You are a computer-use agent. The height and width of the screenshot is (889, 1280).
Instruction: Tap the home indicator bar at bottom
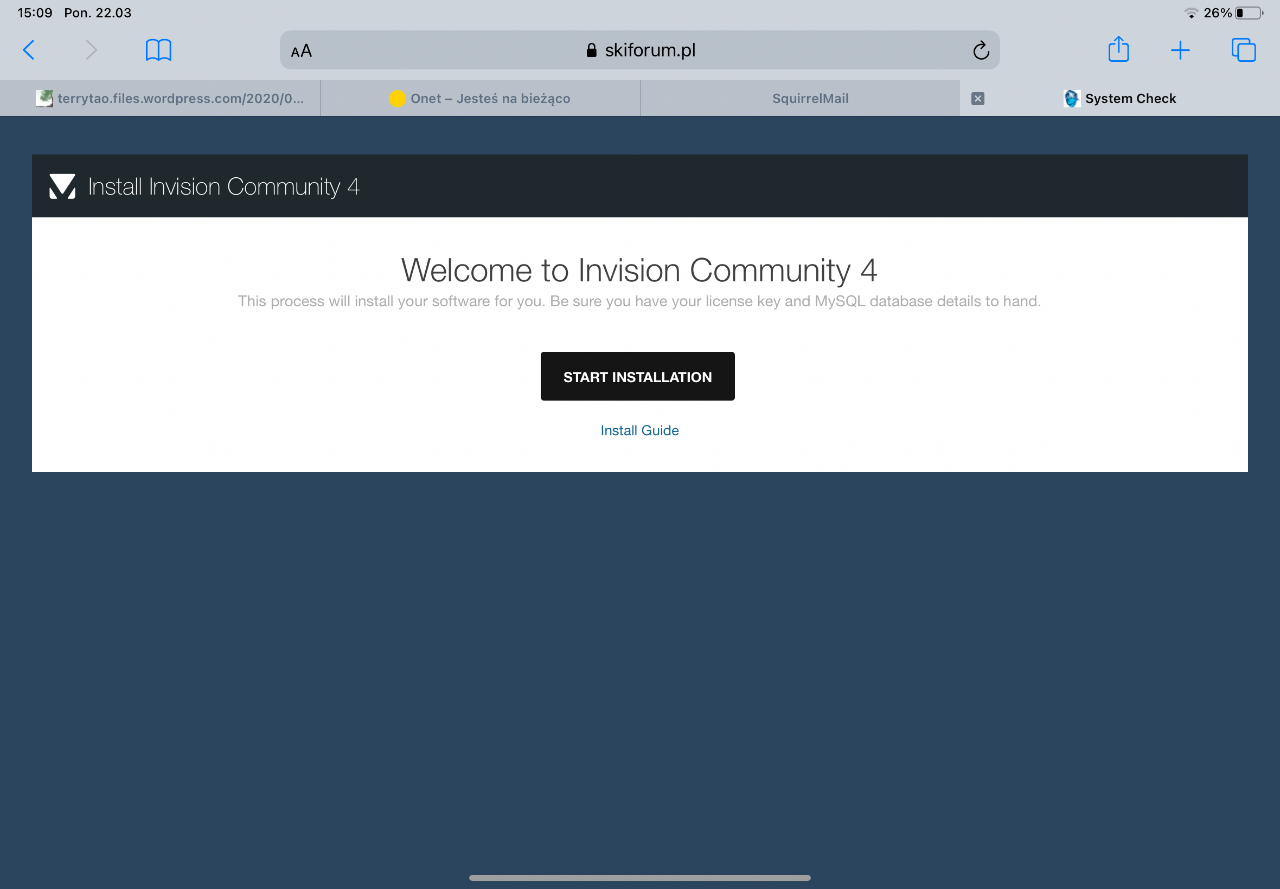point(640,878)
